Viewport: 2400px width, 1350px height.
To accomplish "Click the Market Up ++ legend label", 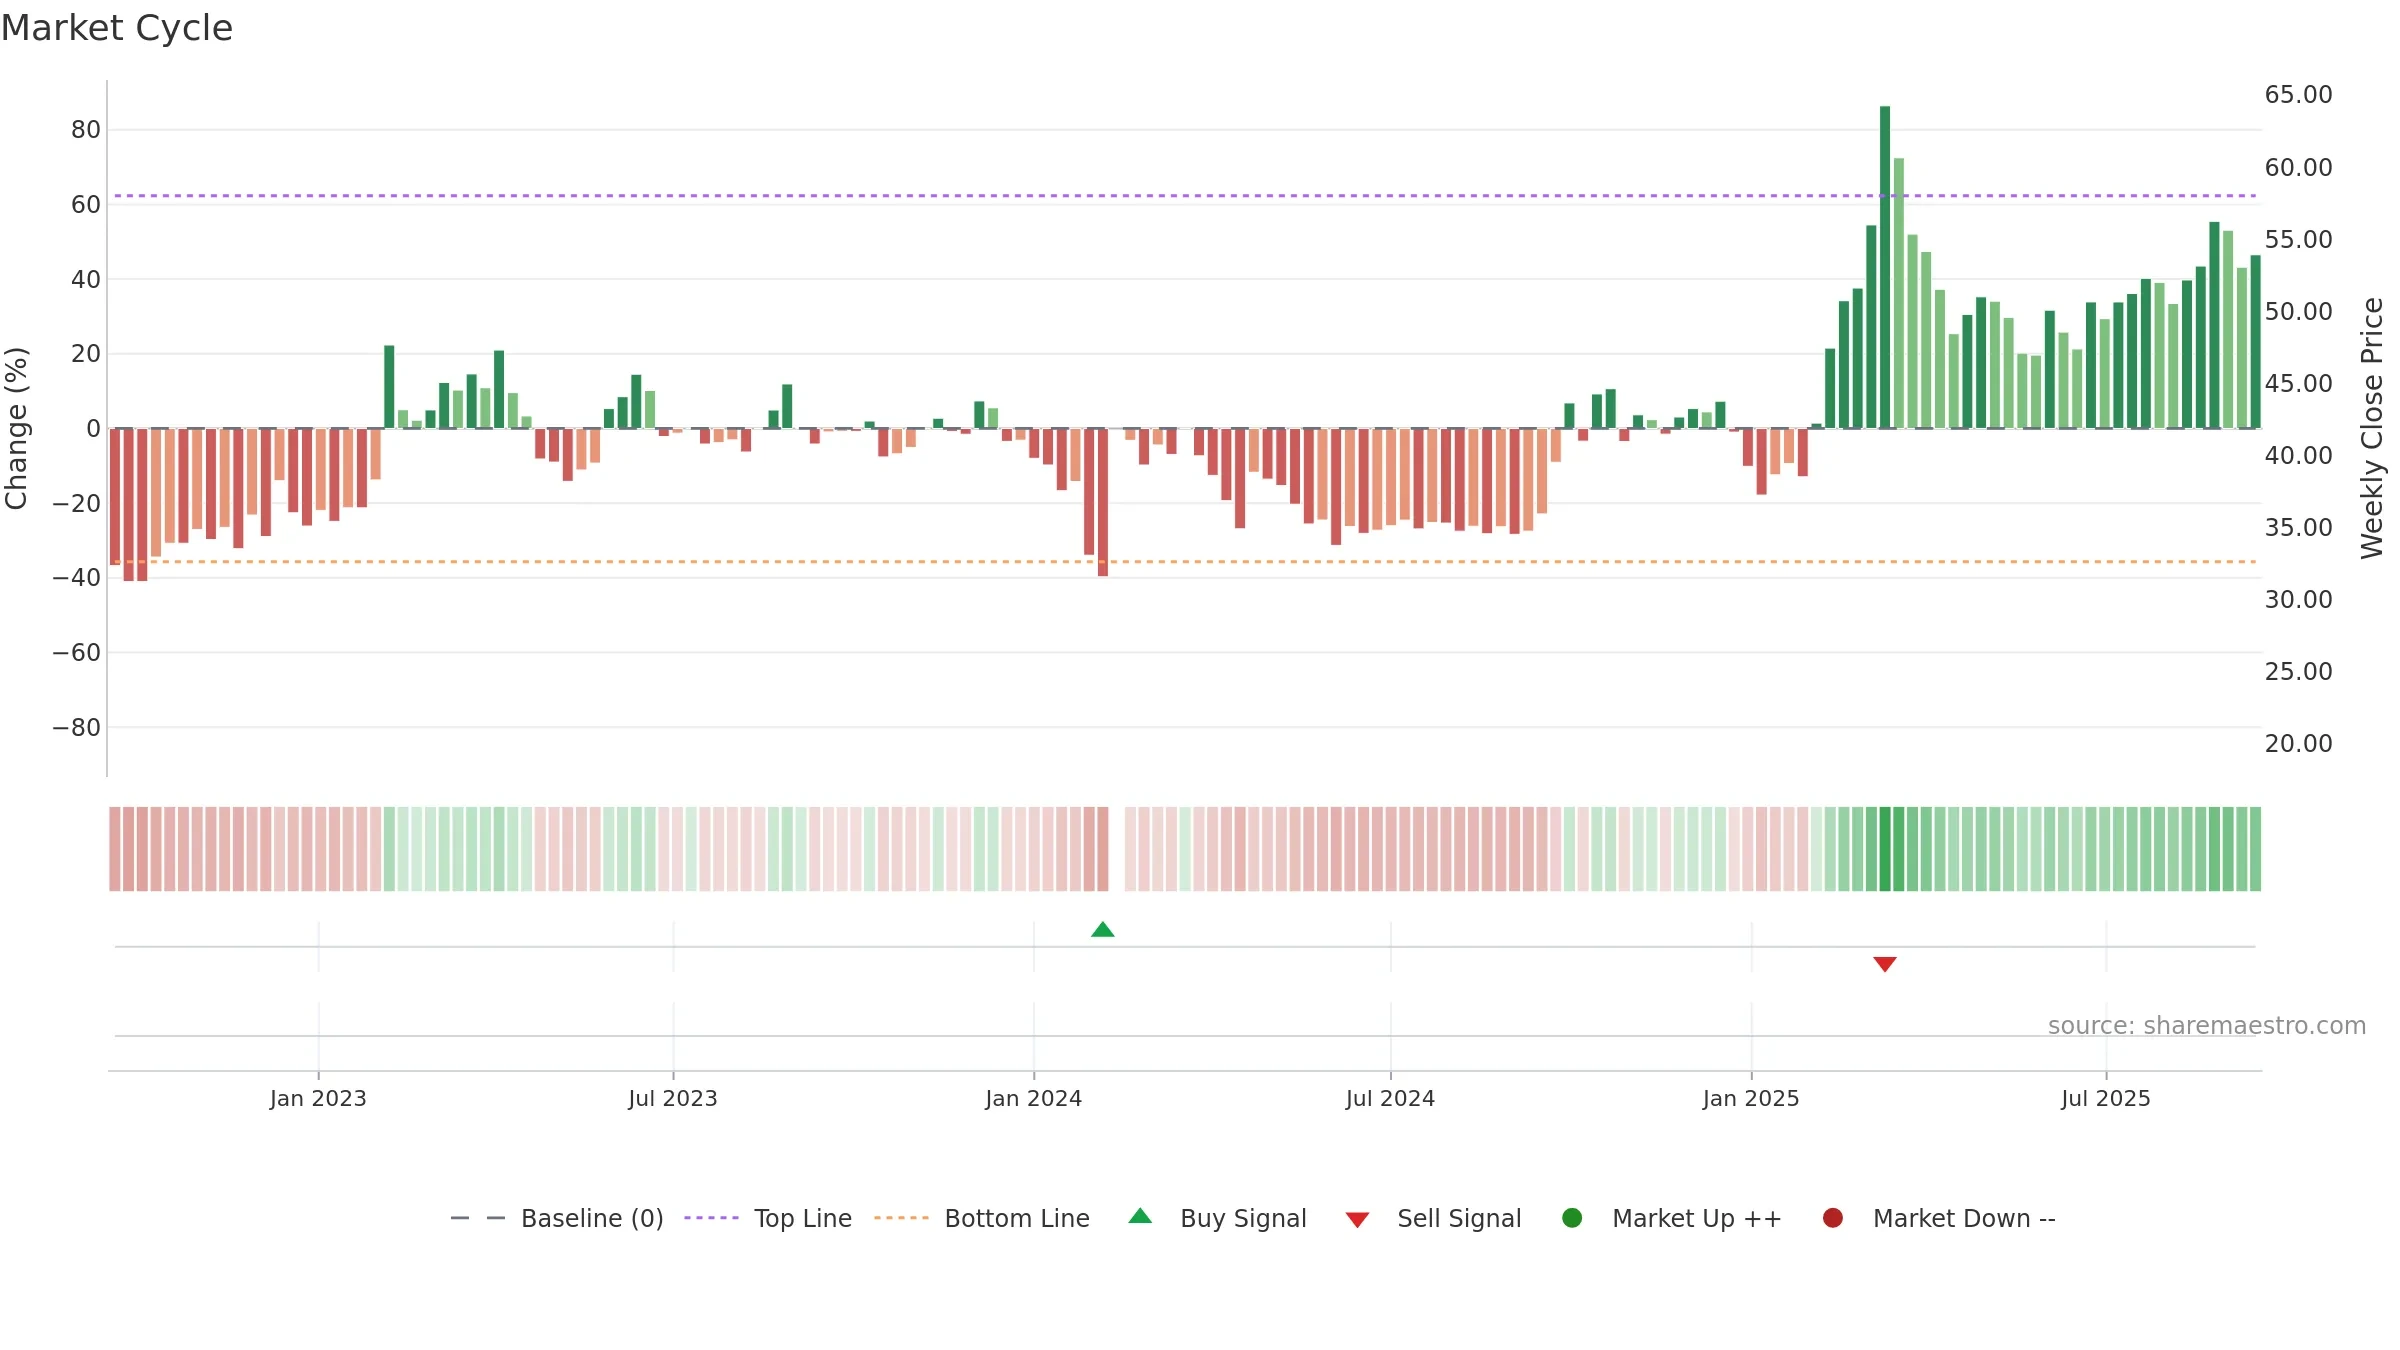I will tap(1697, 1218).
